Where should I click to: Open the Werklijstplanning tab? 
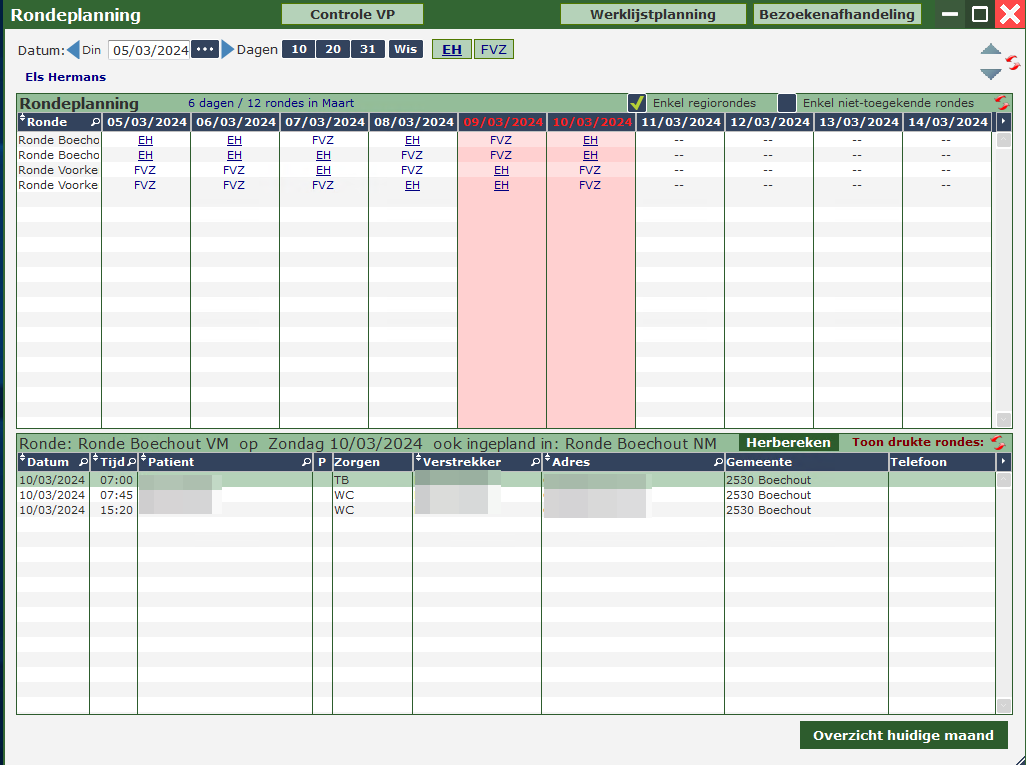[x=653, y=14]
